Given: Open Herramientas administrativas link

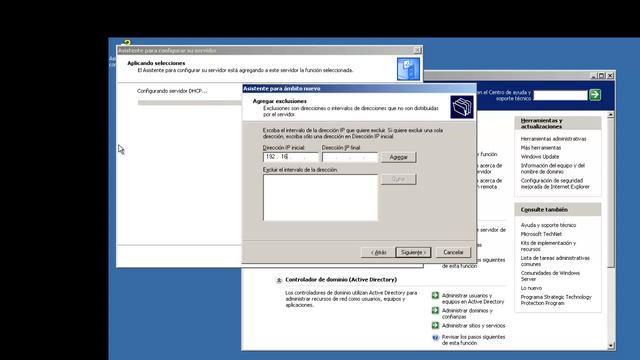Looking at the screenshot, I should point(553,139).
